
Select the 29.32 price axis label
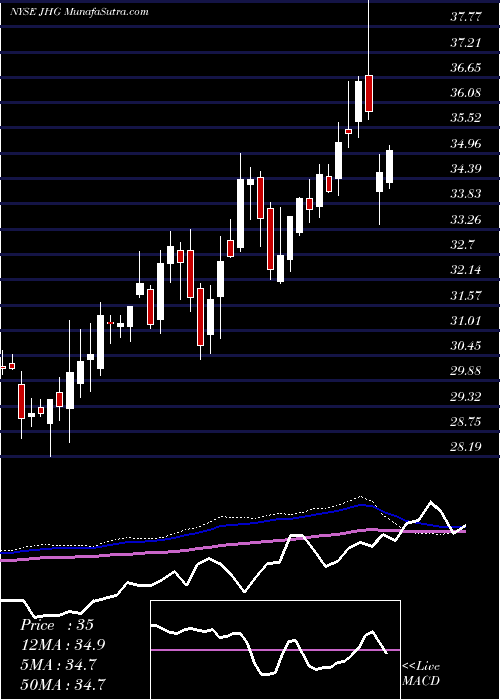[466, 396]
